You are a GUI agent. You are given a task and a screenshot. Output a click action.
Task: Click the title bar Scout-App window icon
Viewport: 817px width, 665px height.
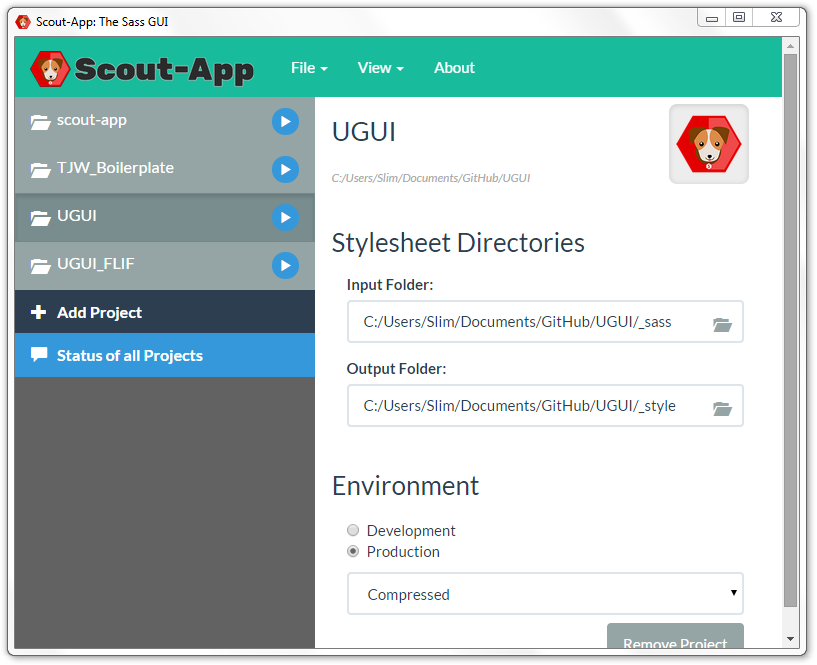pyautogui.click(x=23, y=22)
